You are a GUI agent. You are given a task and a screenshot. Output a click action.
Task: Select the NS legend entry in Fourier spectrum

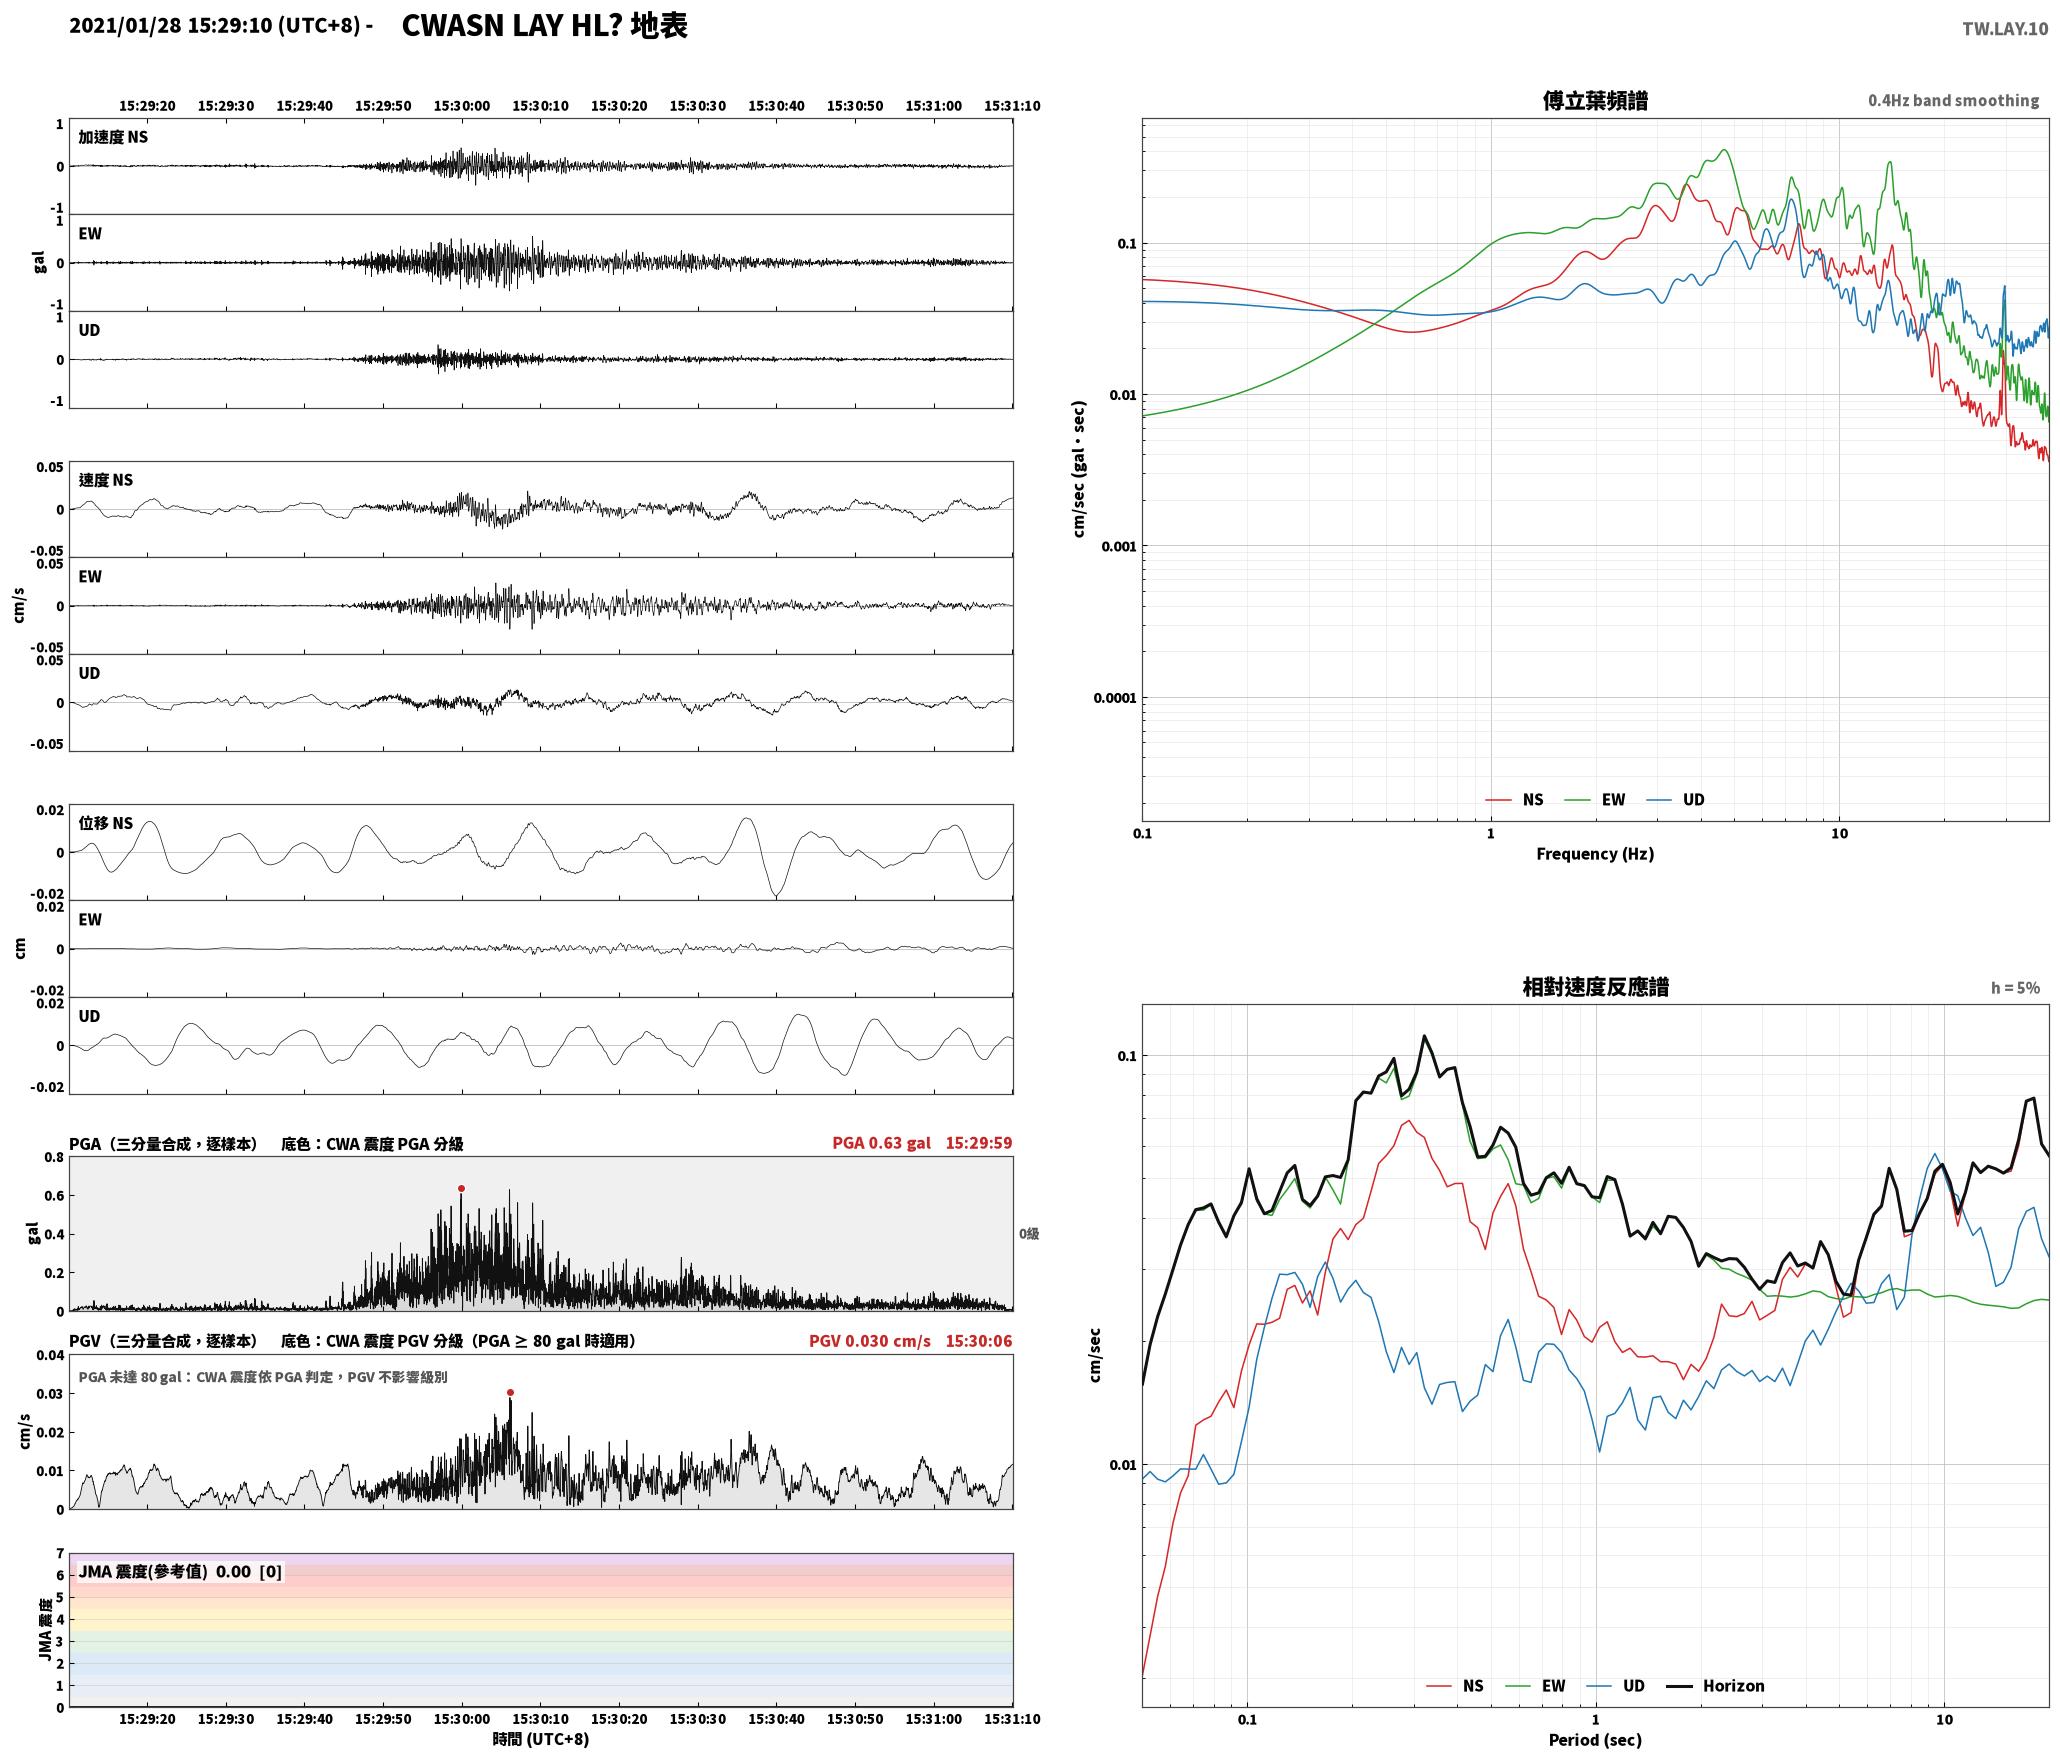[1514, 800]
